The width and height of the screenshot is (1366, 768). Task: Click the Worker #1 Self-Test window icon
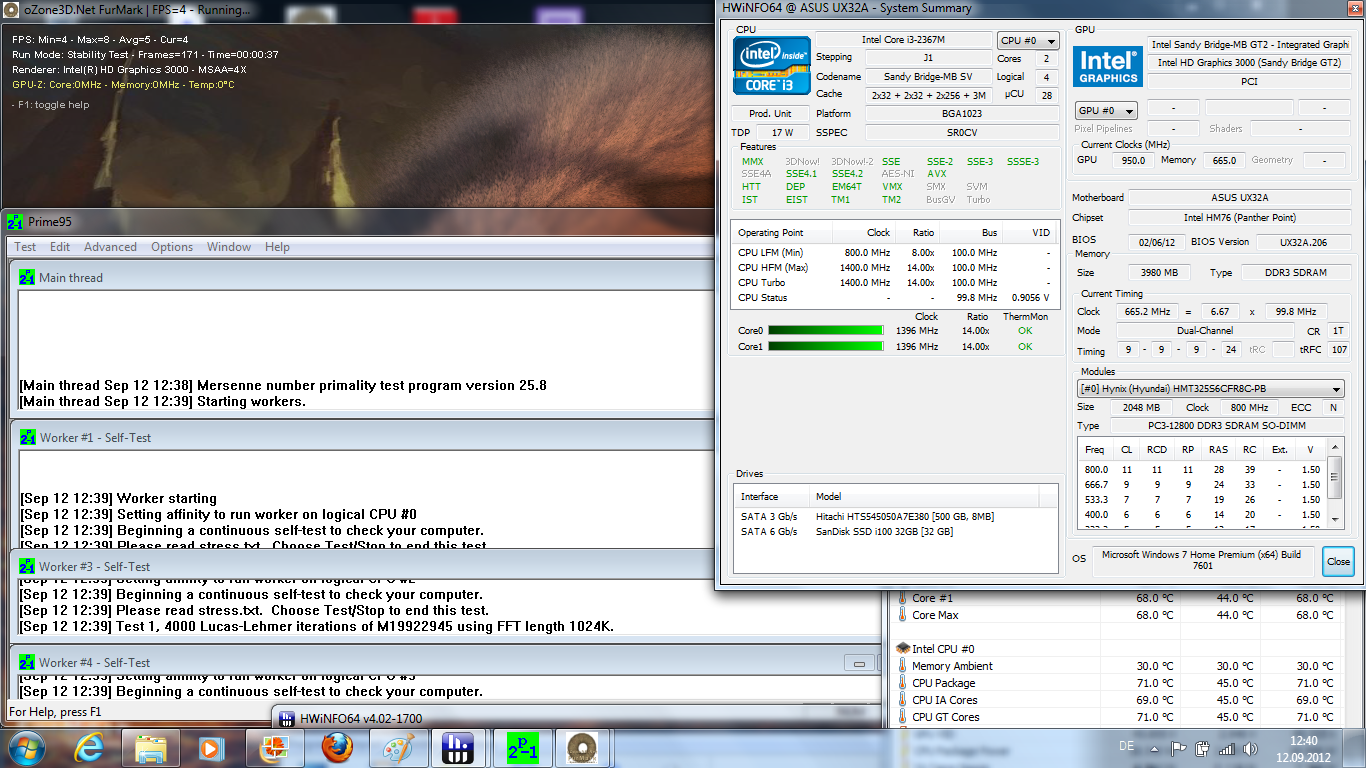pyautogui.click(x=28, y=437)
